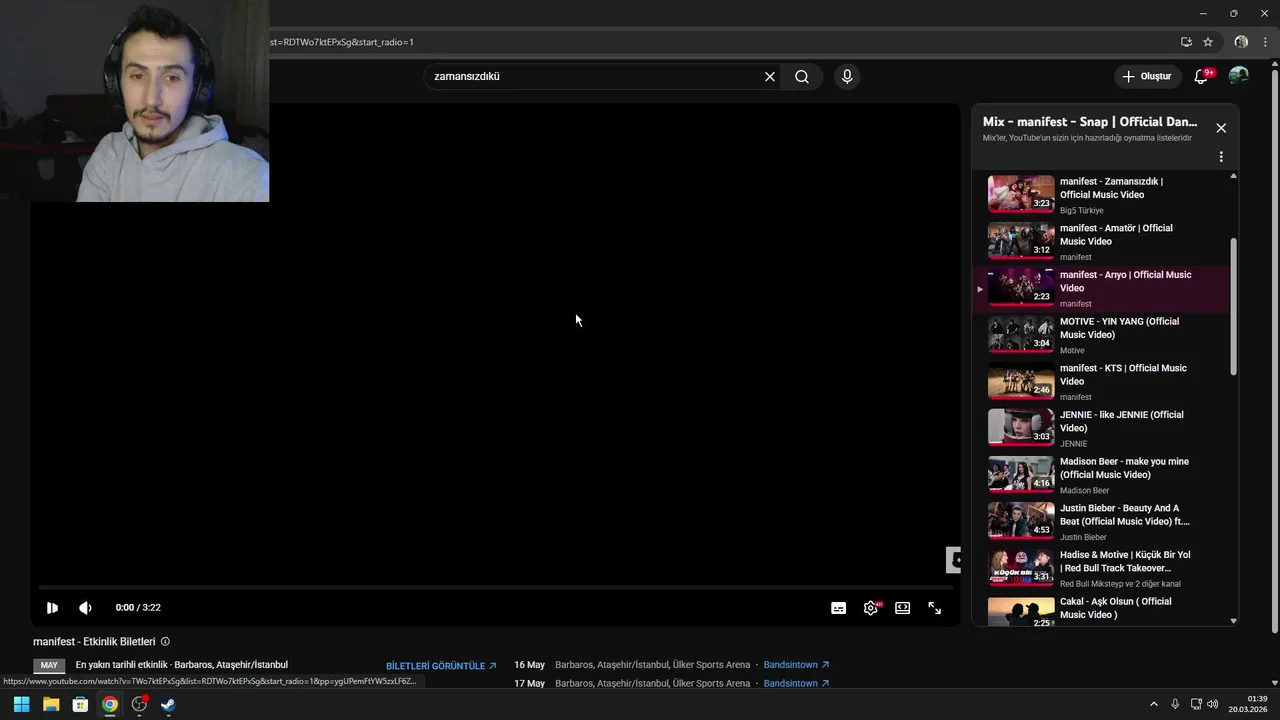
Task: Bookmark the page with star icon
Action: [1208, 42]
